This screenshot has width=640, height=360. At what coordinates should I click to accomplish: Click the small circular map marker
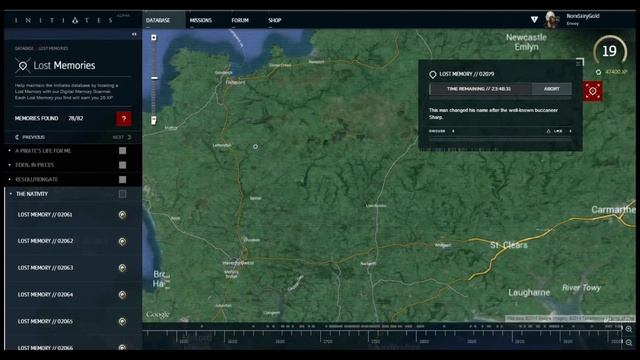point(256,147)
